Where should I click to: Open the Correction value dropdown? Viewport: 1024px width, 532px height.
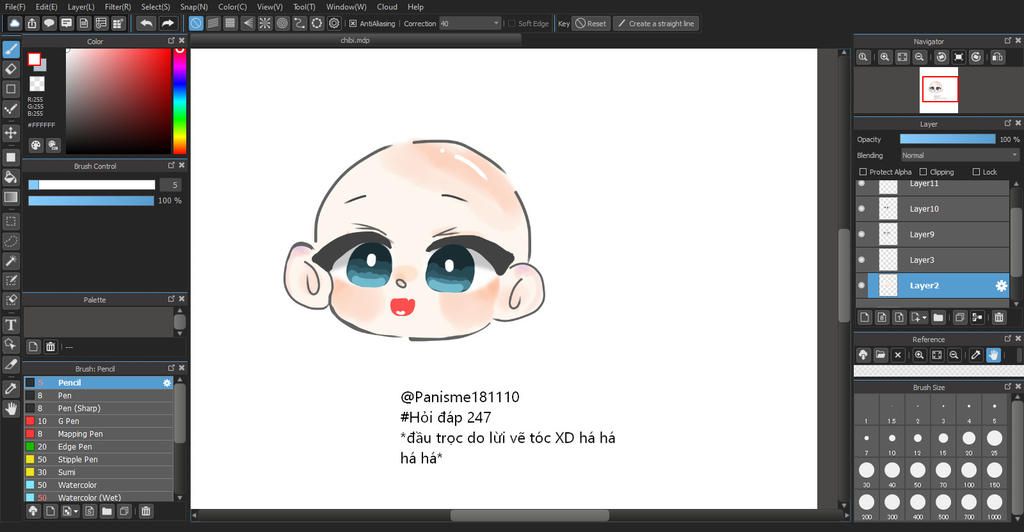(470, 23)
